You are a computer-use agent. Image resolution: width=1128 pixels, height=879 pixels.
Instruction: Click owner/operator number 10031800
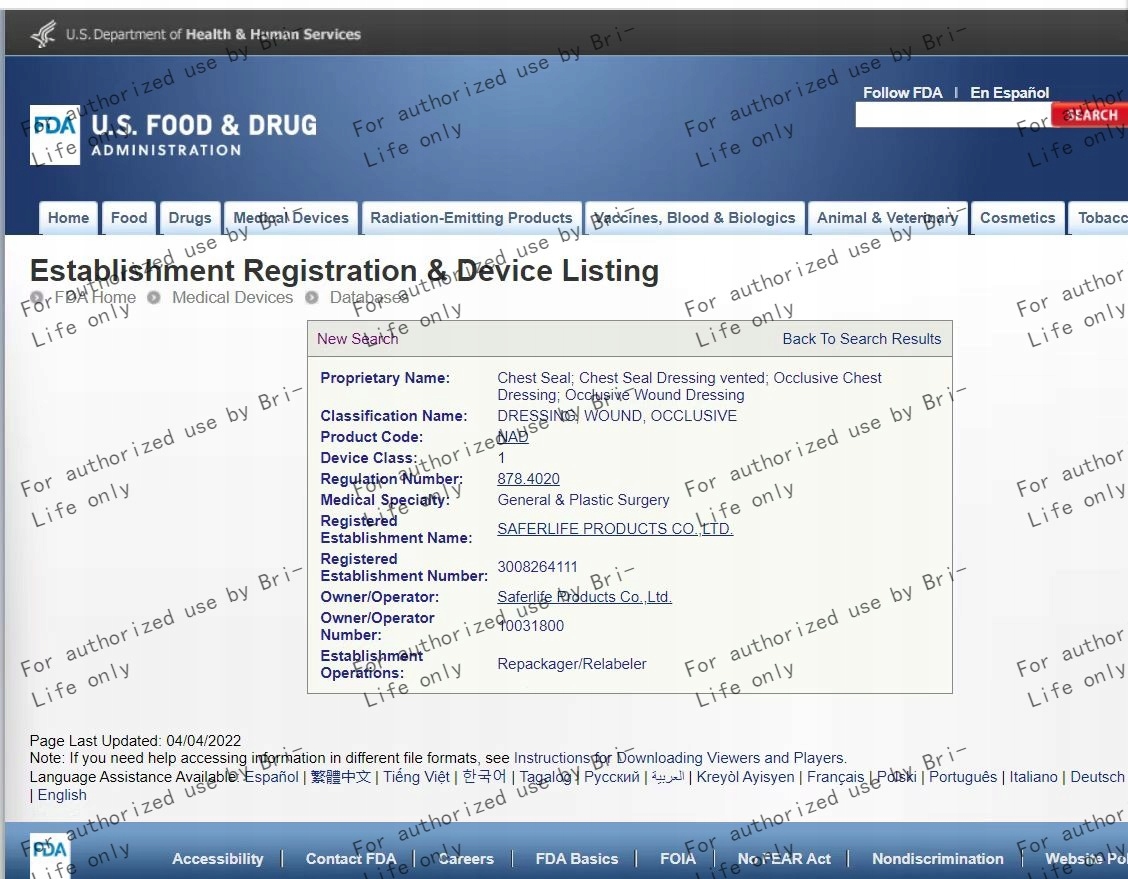(531, 626)
